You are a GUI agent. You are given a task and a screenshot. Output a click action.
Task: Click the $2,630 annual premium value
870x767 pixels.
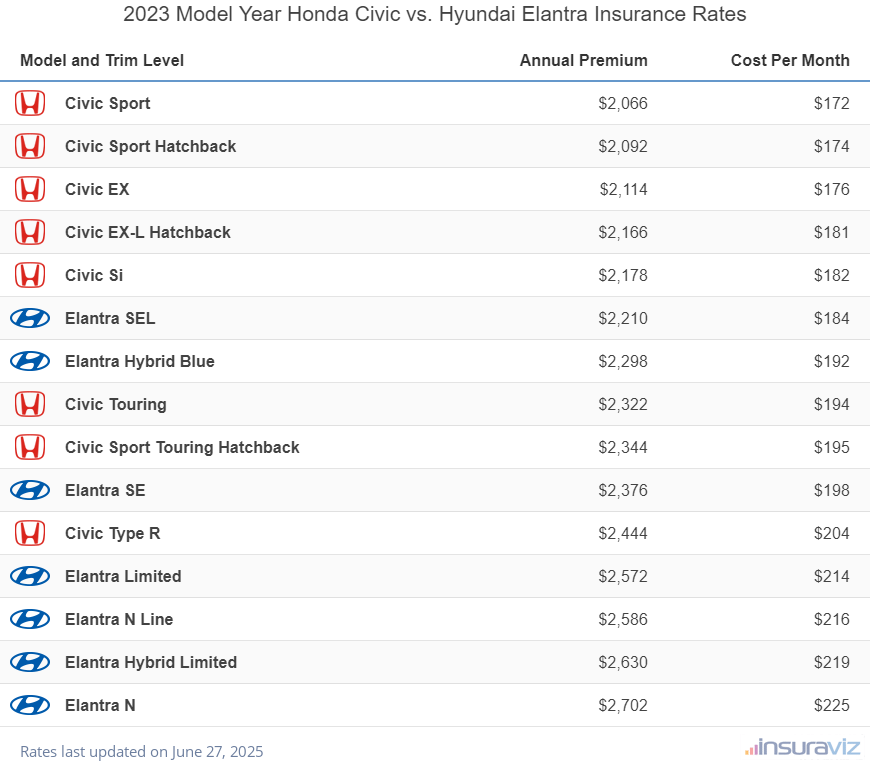(x=623, y=663)
